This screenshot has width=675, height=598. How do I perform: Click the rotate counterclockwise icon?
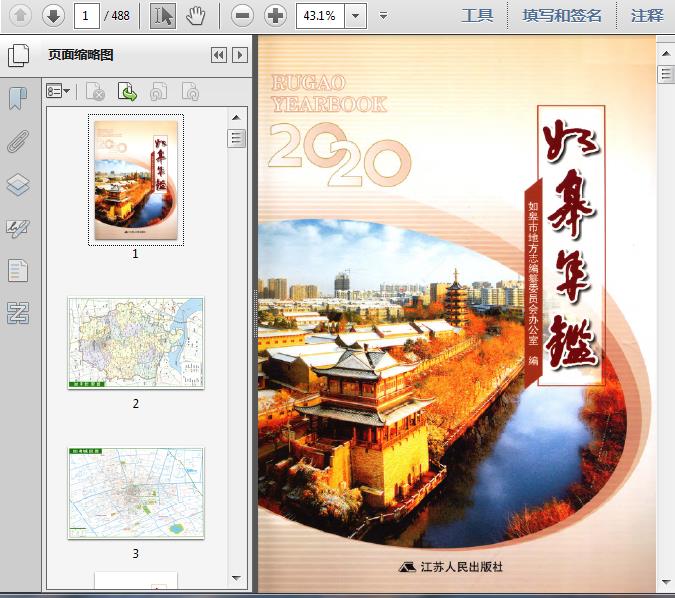[158, 91]
